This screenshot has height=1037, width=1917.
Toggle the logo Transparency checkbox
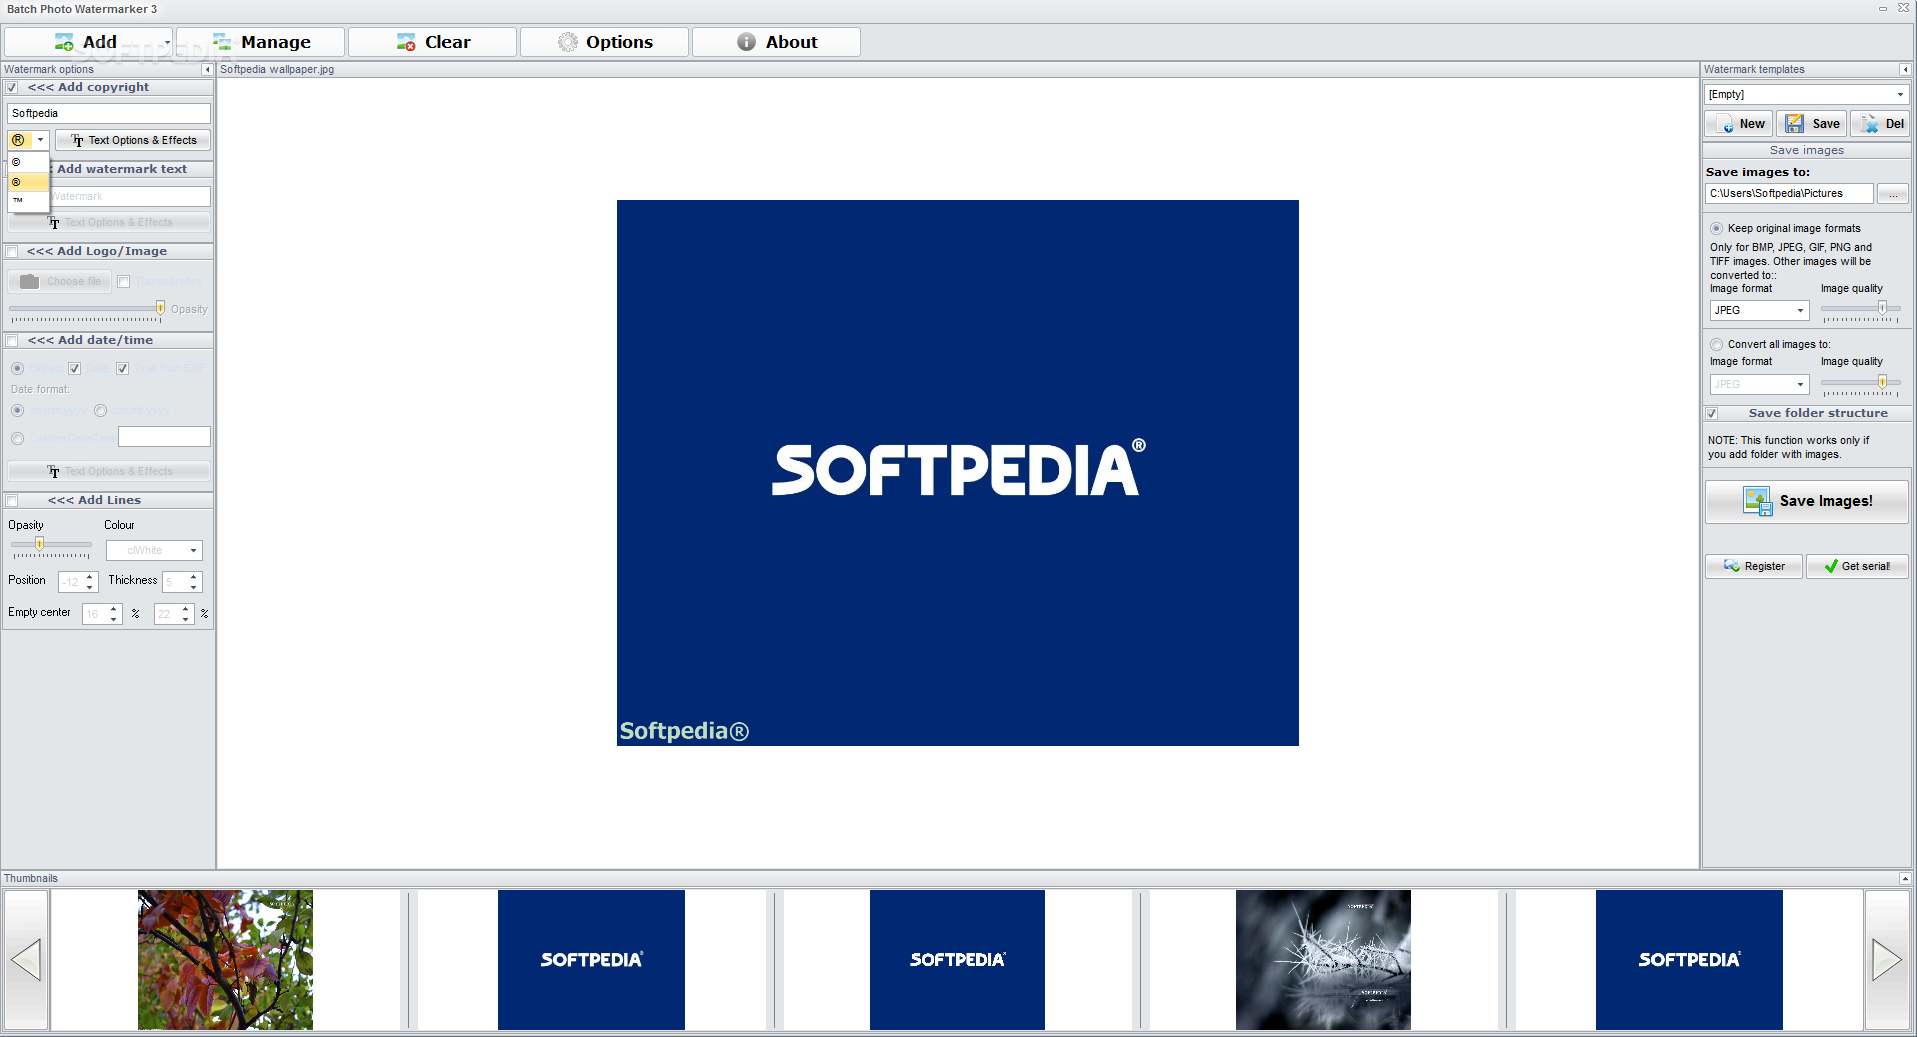point(124,282)
